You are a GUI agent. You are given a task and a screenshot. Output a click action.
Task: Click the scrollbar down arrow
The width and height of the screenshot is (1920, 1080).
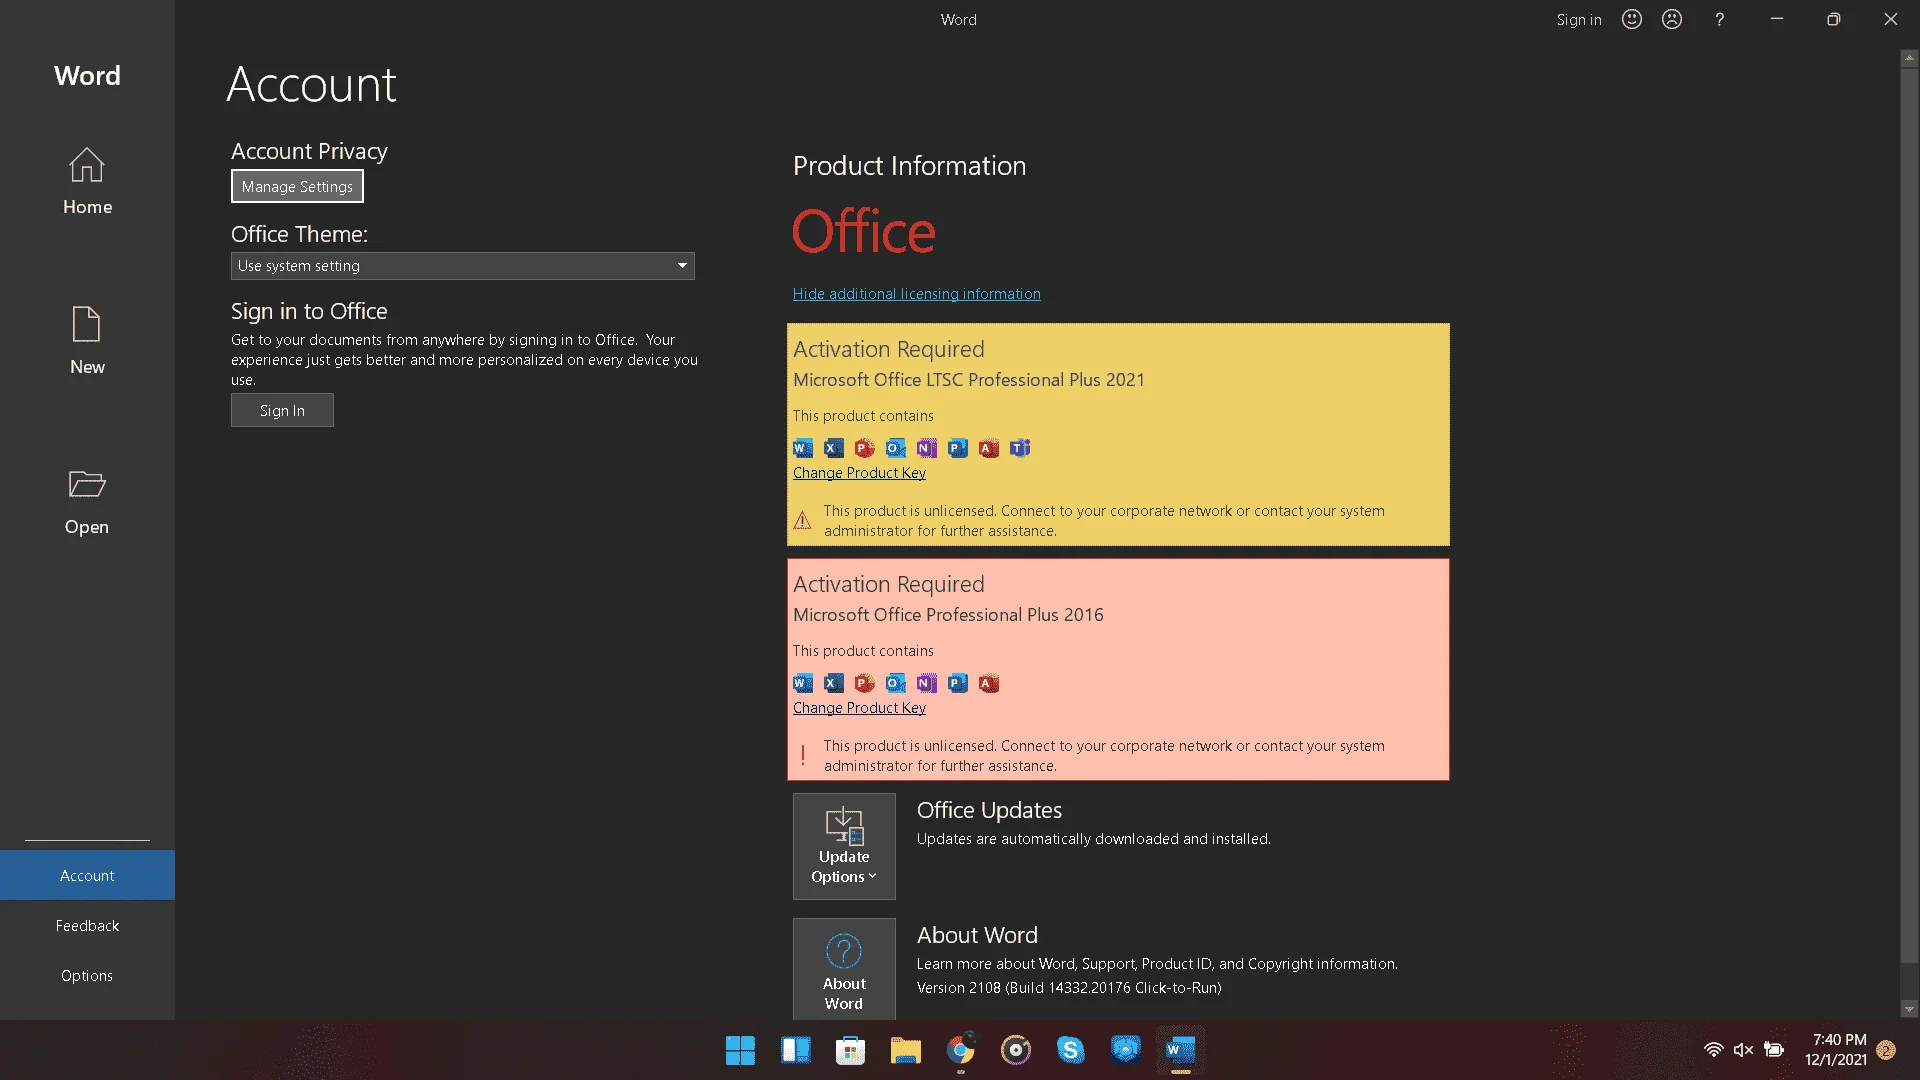(x=1909, y=1009)
